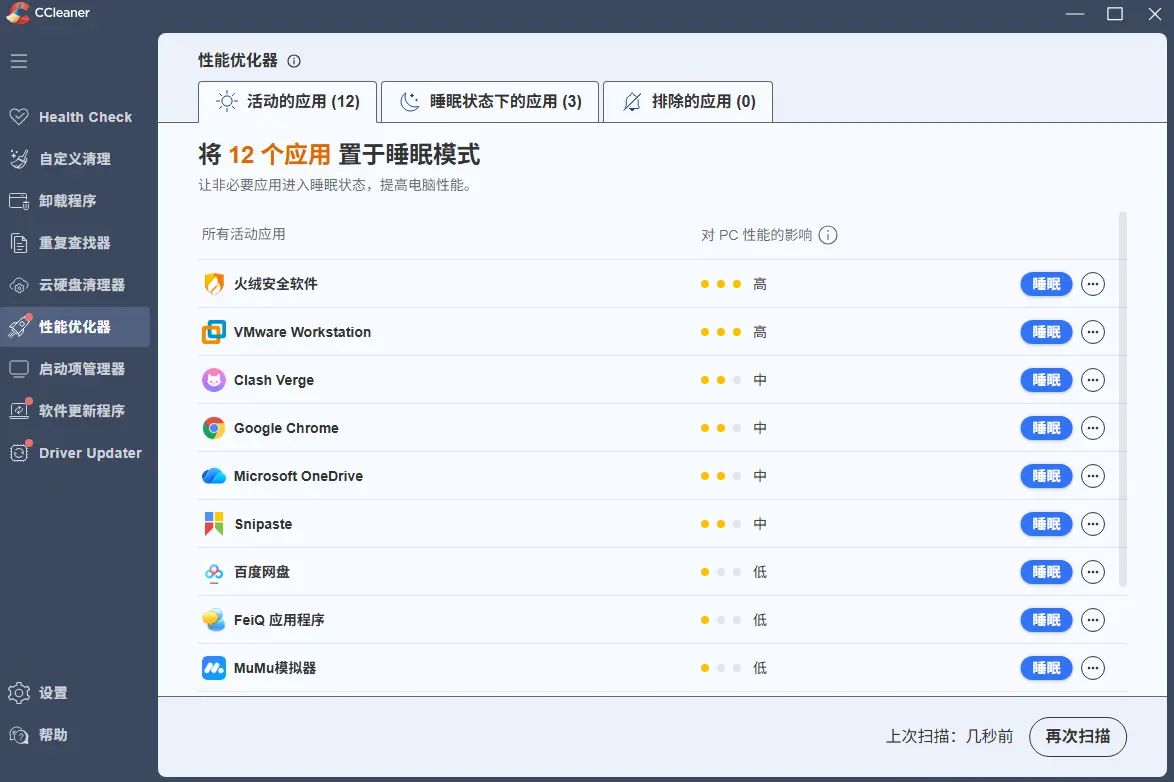
Task: Put FeiQ 应用程序 to sleep
Action: click(1046, 619)
